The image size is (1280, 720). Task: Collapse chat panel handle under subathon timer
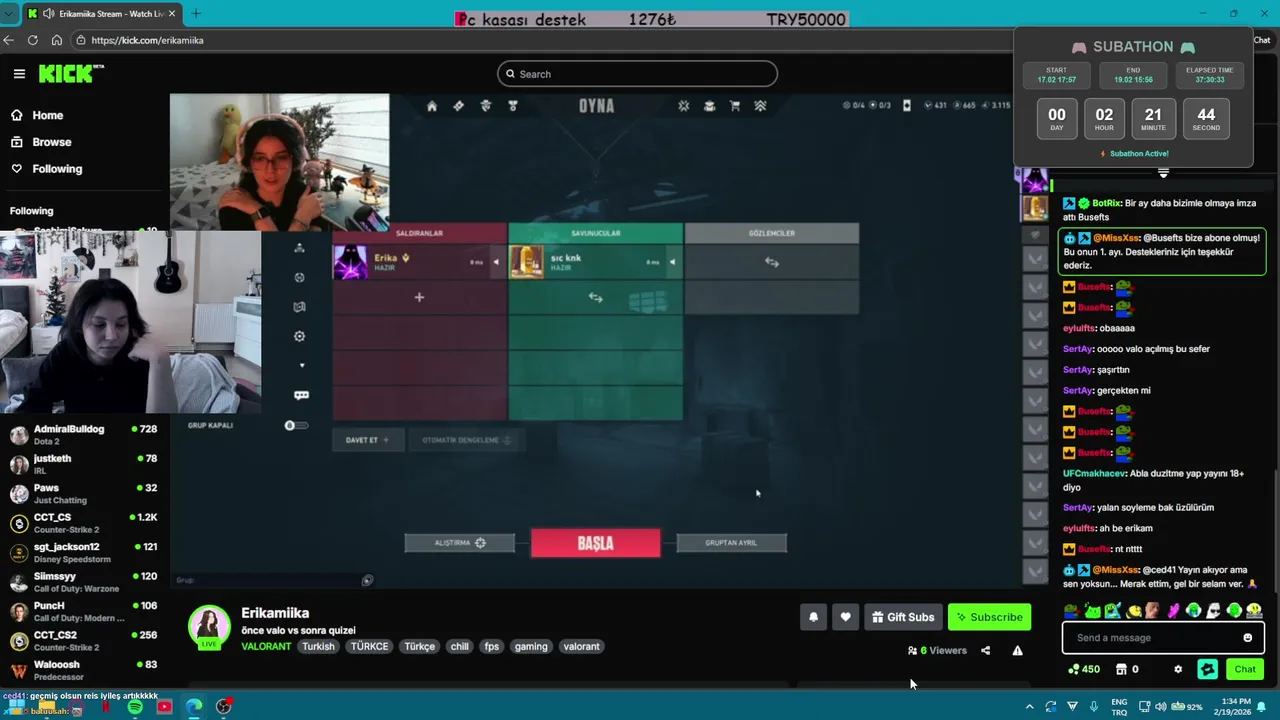pyautogui.click(x=1163, y=173)
